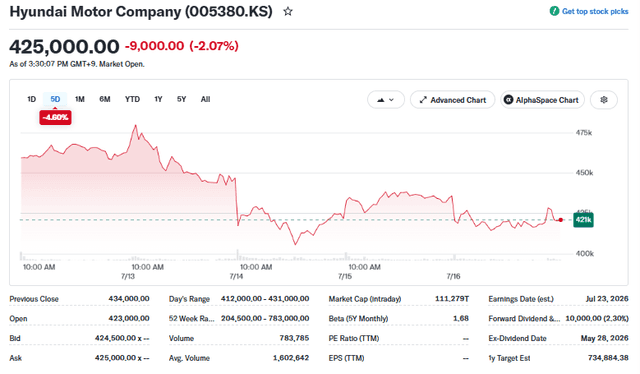
Task: Click the market status timestamp text
Action: click(77, 64)
